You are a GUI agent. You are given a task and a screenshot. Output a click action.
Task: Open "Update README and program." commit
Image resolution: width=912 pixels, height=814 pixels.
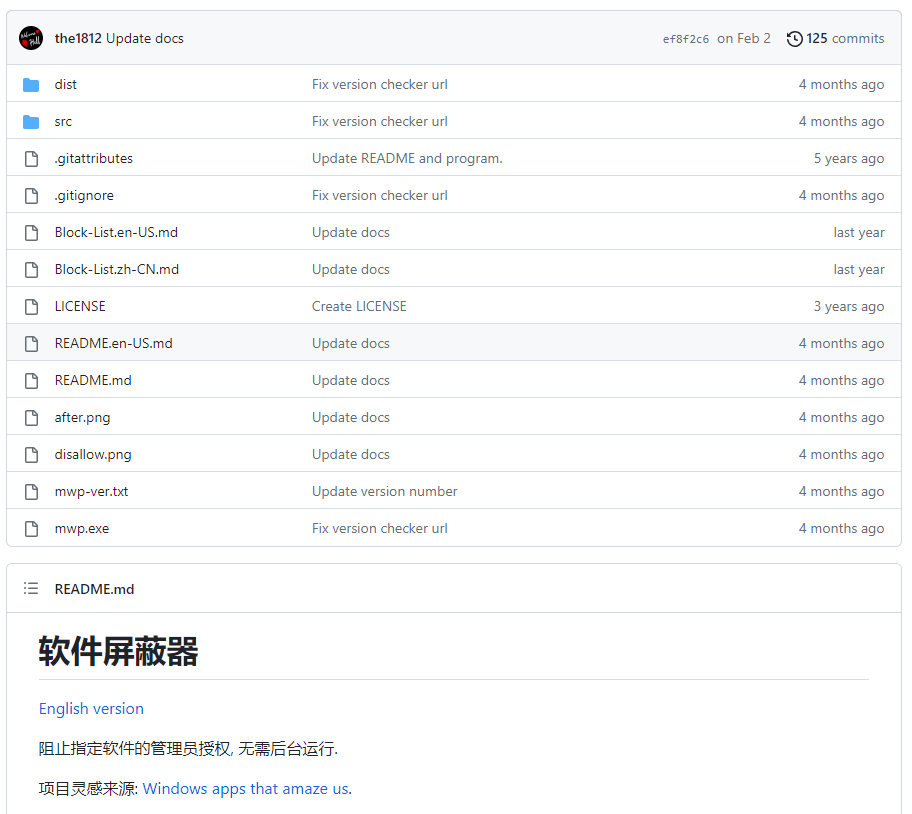pos(407,159)
